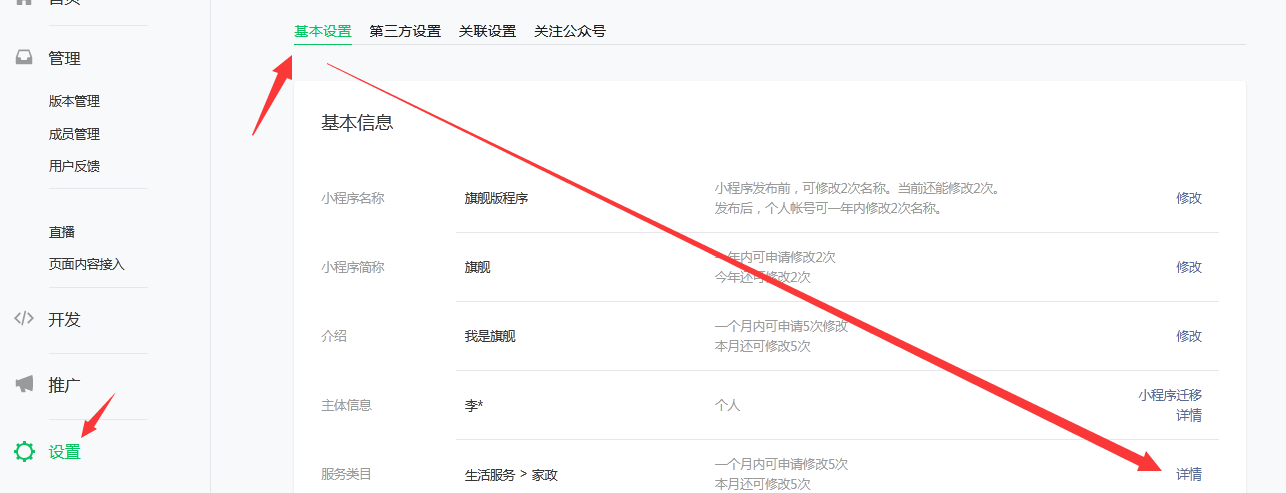The height and width of the screenshot is (493, 1286).
Task: Select 直播 in the sidebar
Action: point(62,232)
